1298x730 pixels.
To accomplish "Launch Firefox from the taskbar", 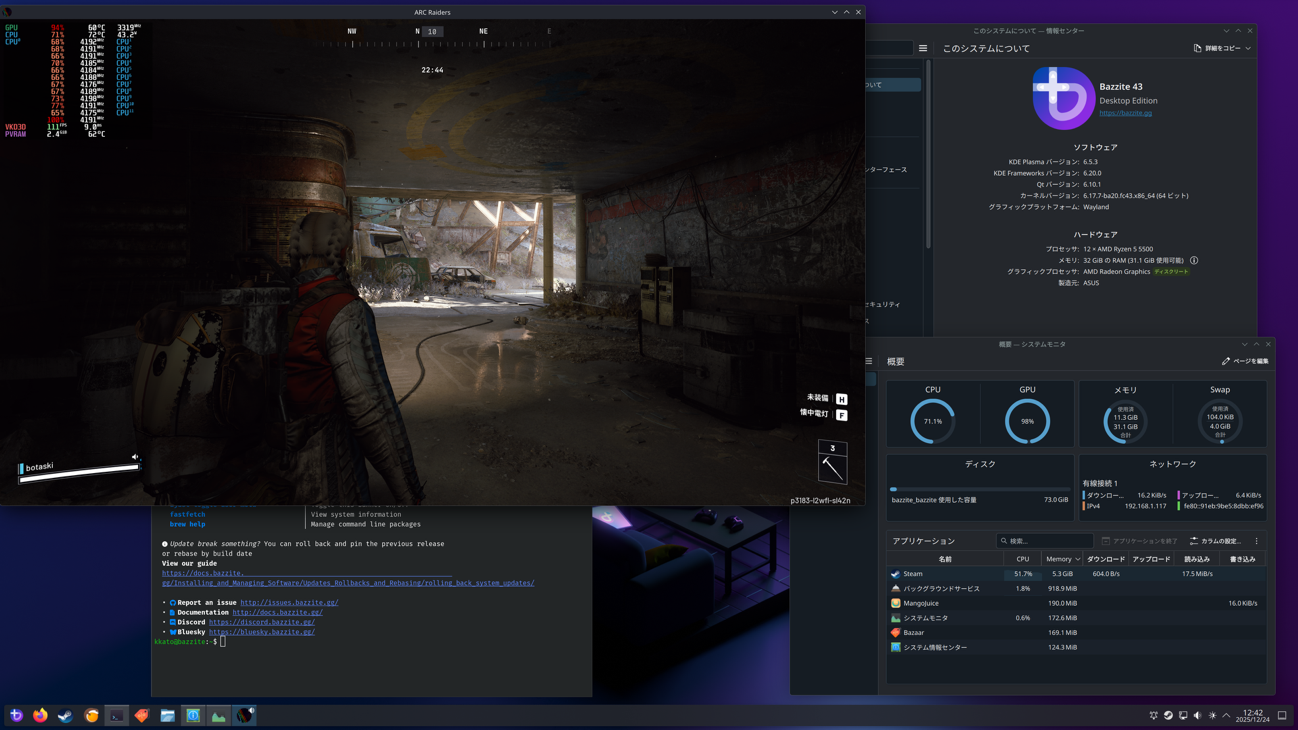I will [40, 716].
